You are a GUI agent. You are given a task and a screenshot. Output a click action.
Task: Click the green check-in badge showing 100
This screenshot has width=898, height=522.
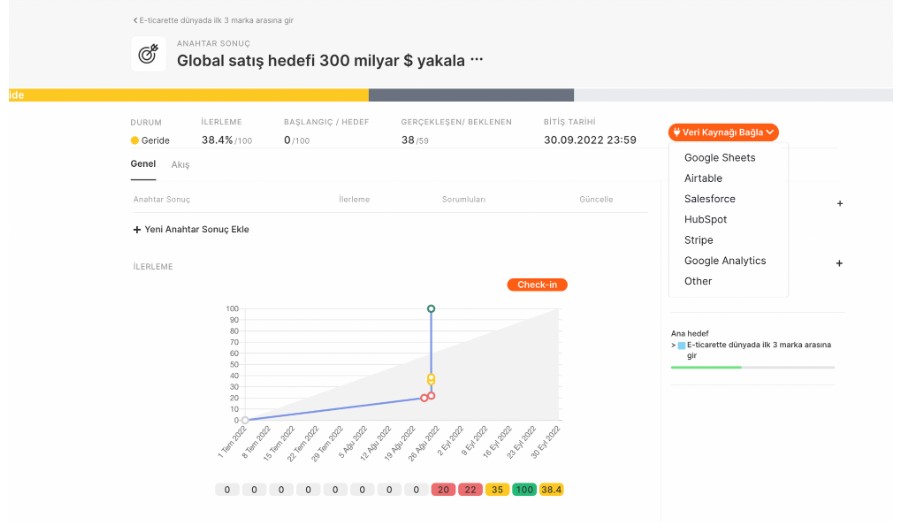coord(524,490)
